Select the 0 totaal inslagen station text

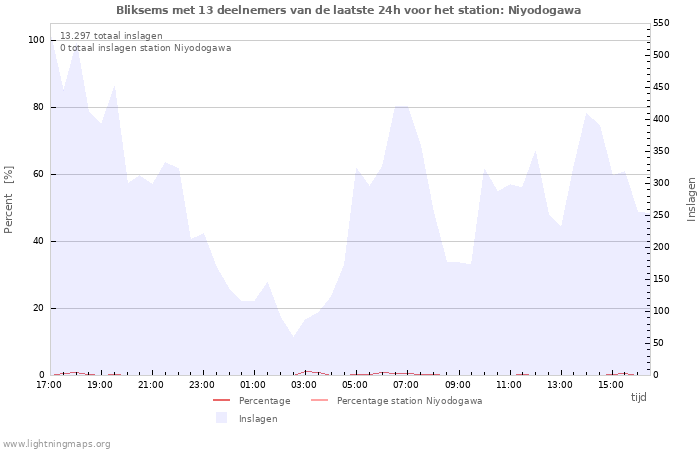tap(145, 48)
